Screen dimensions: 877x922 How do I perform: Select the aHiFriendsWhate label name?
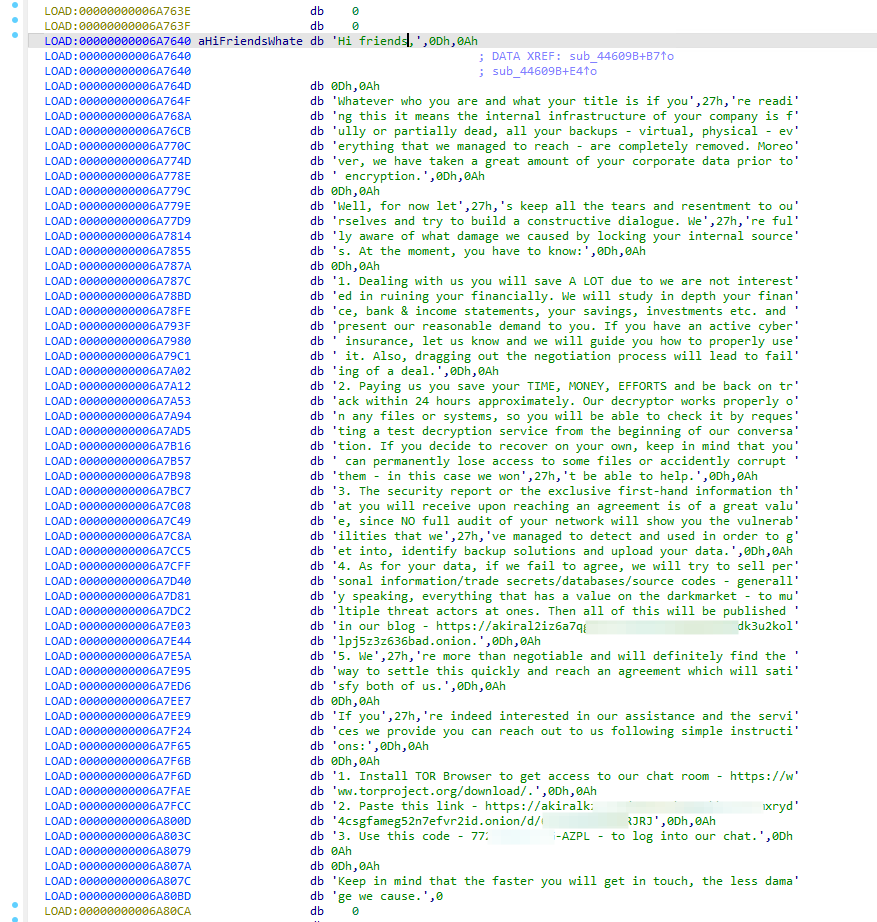[250, 41]
